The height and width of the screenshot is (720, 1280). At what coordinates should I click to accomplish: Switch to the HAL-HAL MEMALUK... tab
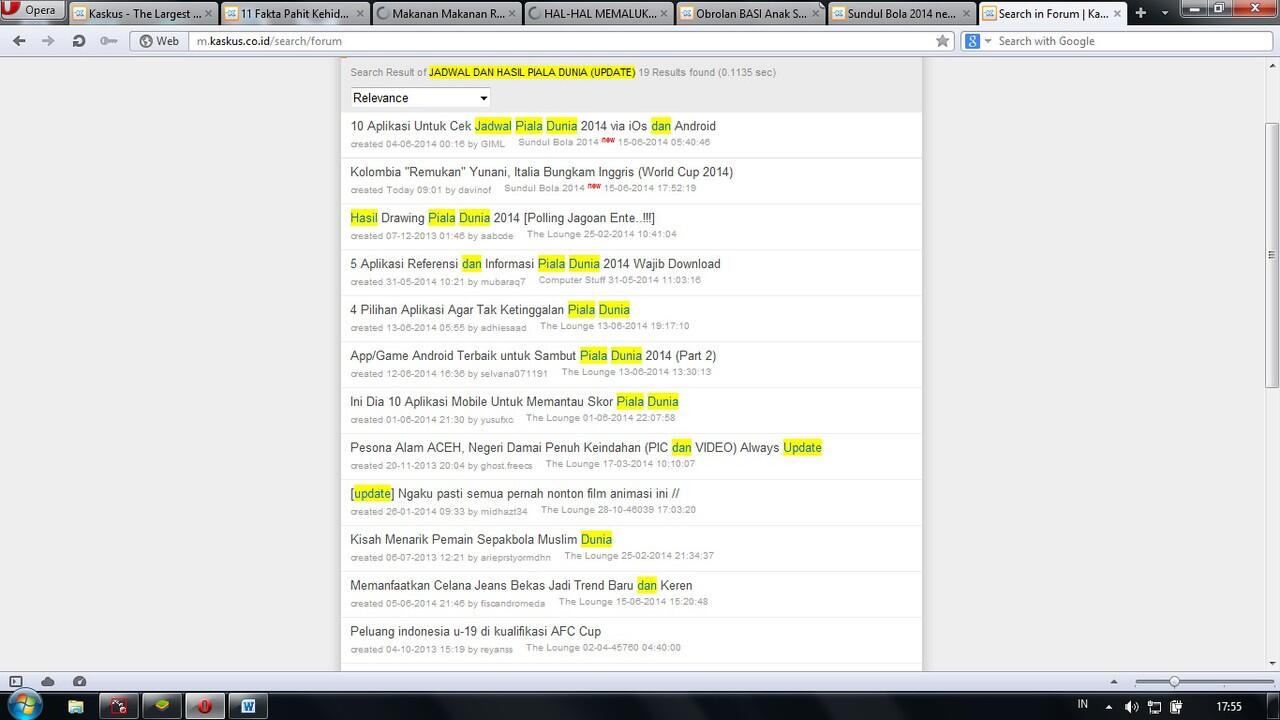[599, 14]
